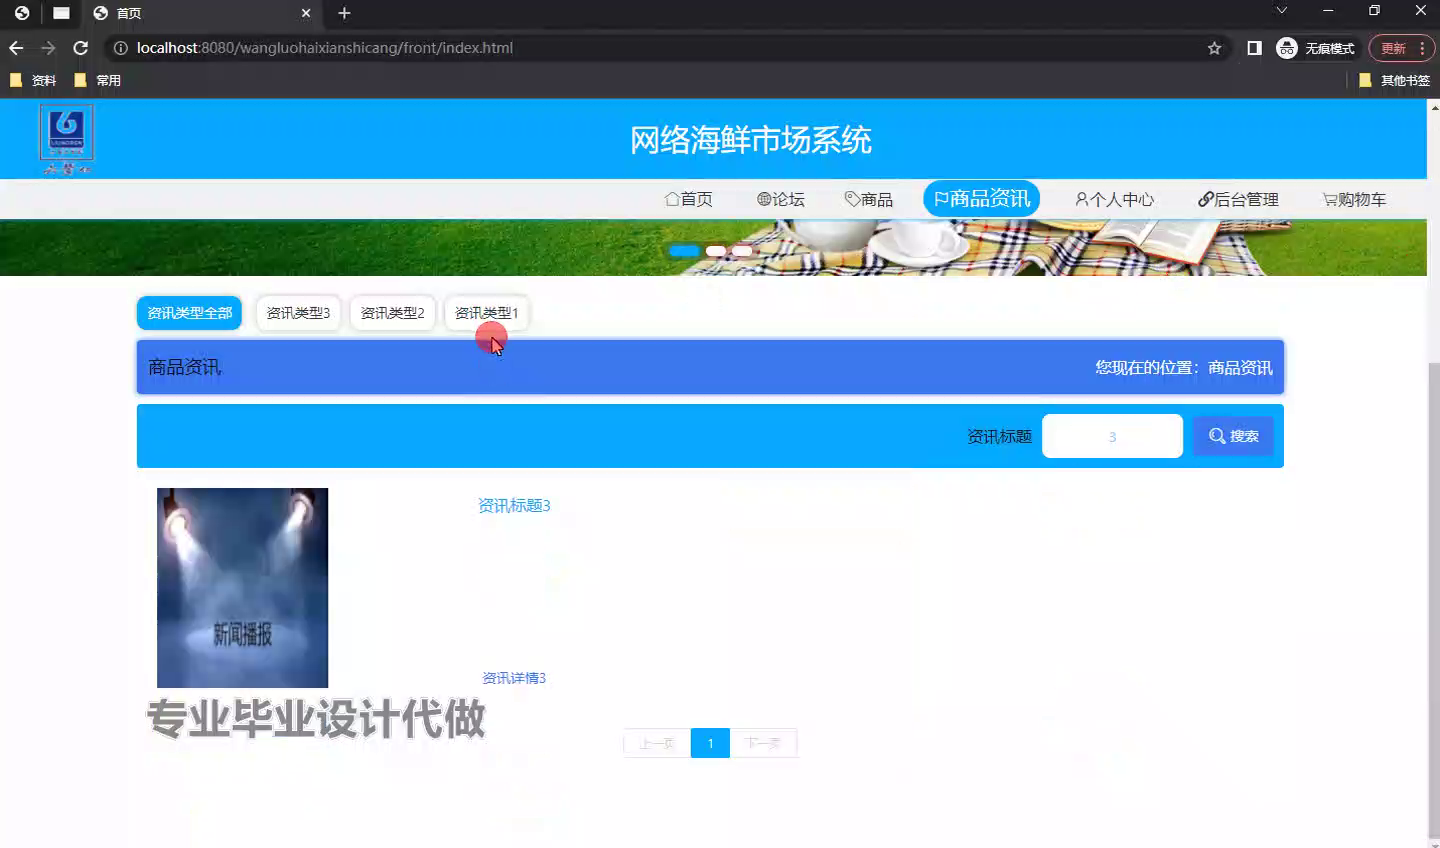The width and height of the screenshot is (1440, 848).
Task: Open the 更新 browser menu button
Action: coord(1401,48)
